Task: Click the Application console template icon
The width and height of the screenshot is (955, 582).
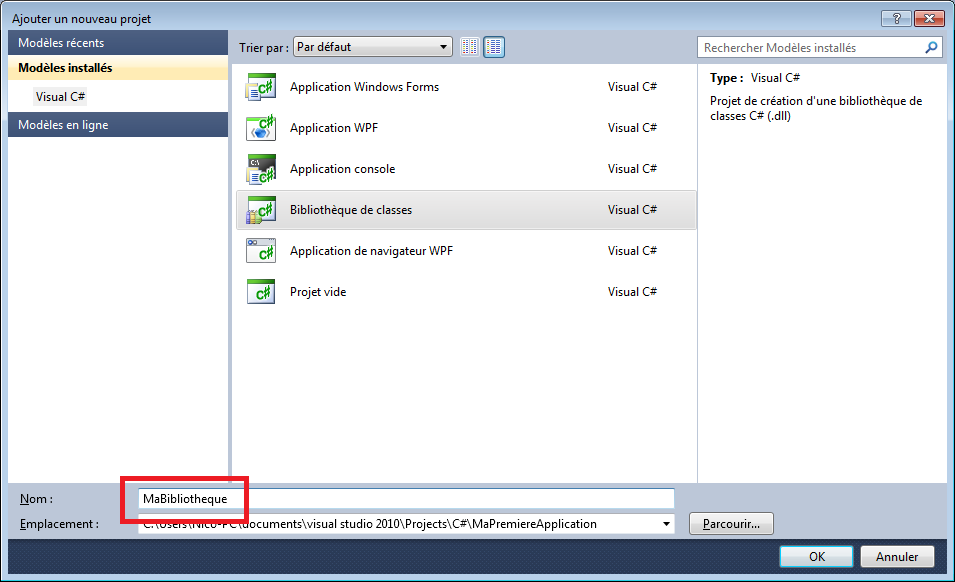Action: [260, 169]
